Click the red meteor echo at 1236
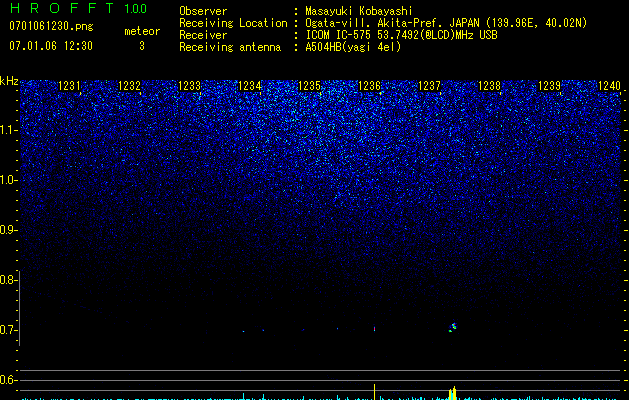 (374, 329)
